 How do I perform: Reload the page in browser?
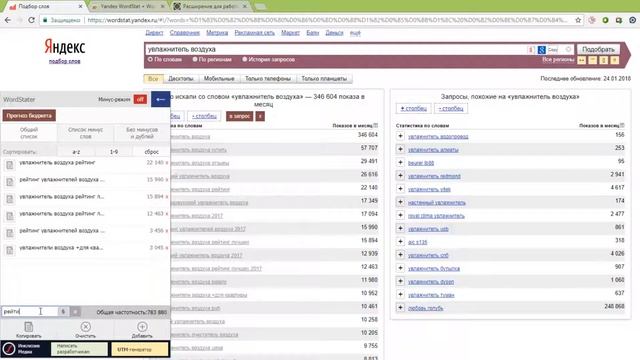point(31,20)
